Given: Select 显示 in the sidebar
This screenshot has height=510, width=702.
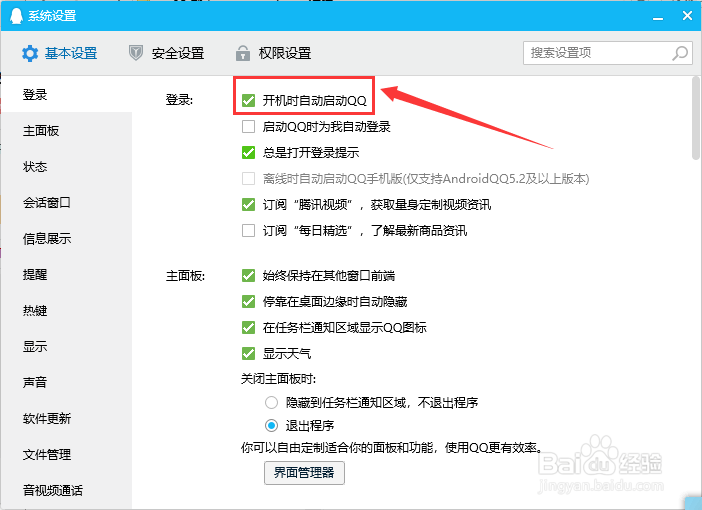Looking at the screenshot, I should click(35, 347).
